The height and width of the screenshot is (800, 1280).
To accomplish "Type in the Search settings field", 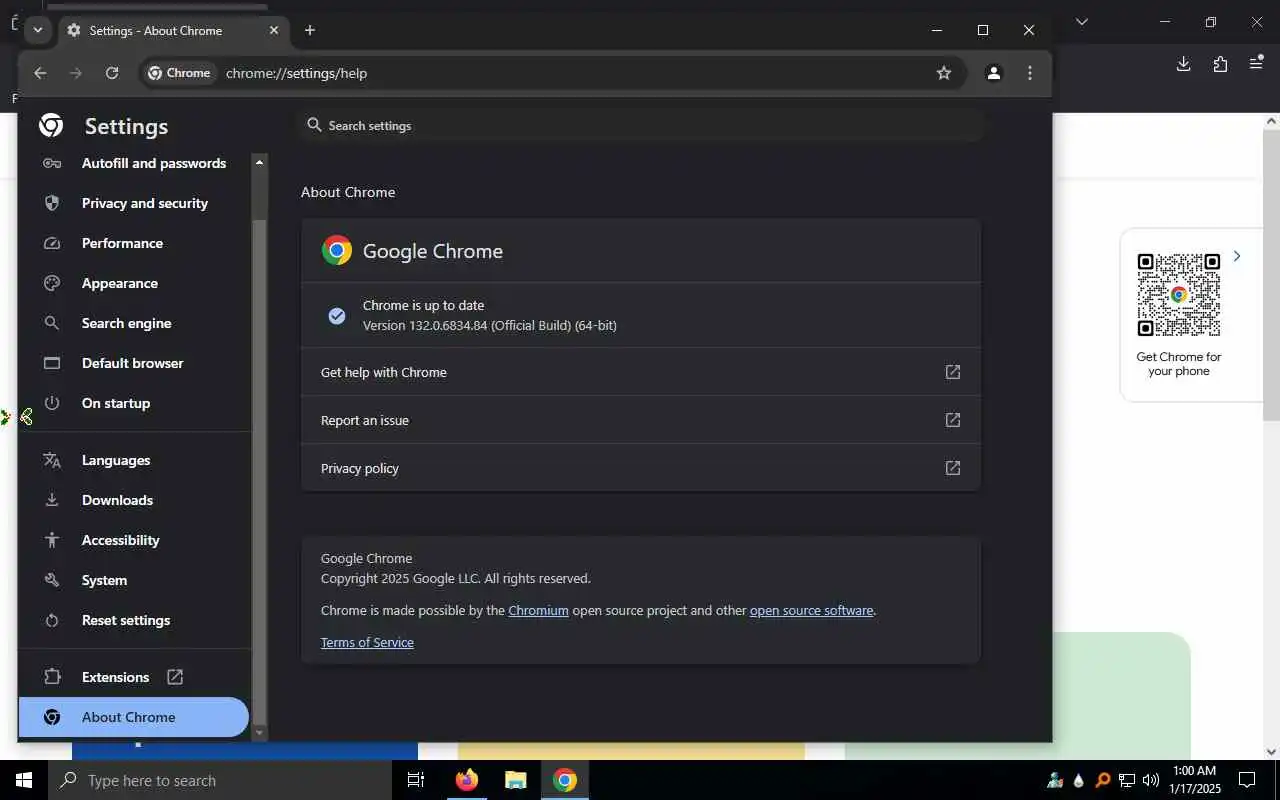I will (x=640, y=126).
